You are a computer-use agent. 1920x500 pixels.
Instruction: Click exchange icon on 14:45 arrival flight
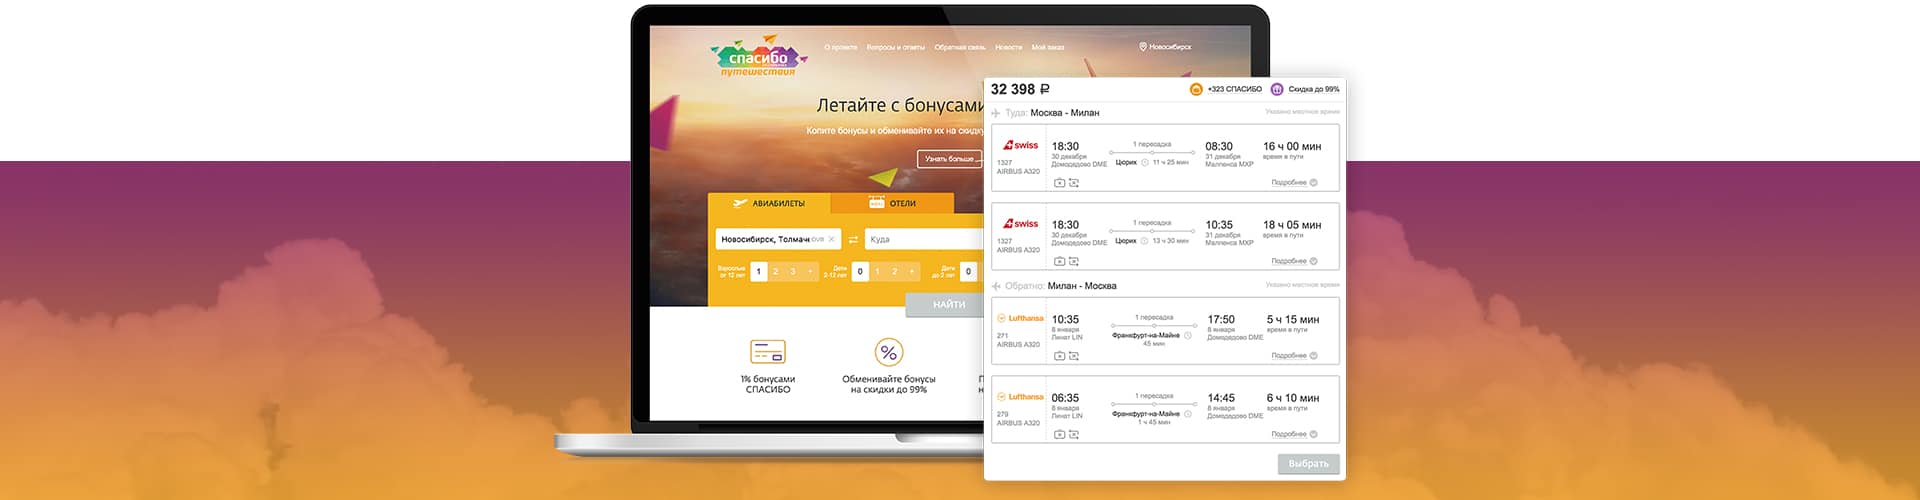(x=1074, y=435)
